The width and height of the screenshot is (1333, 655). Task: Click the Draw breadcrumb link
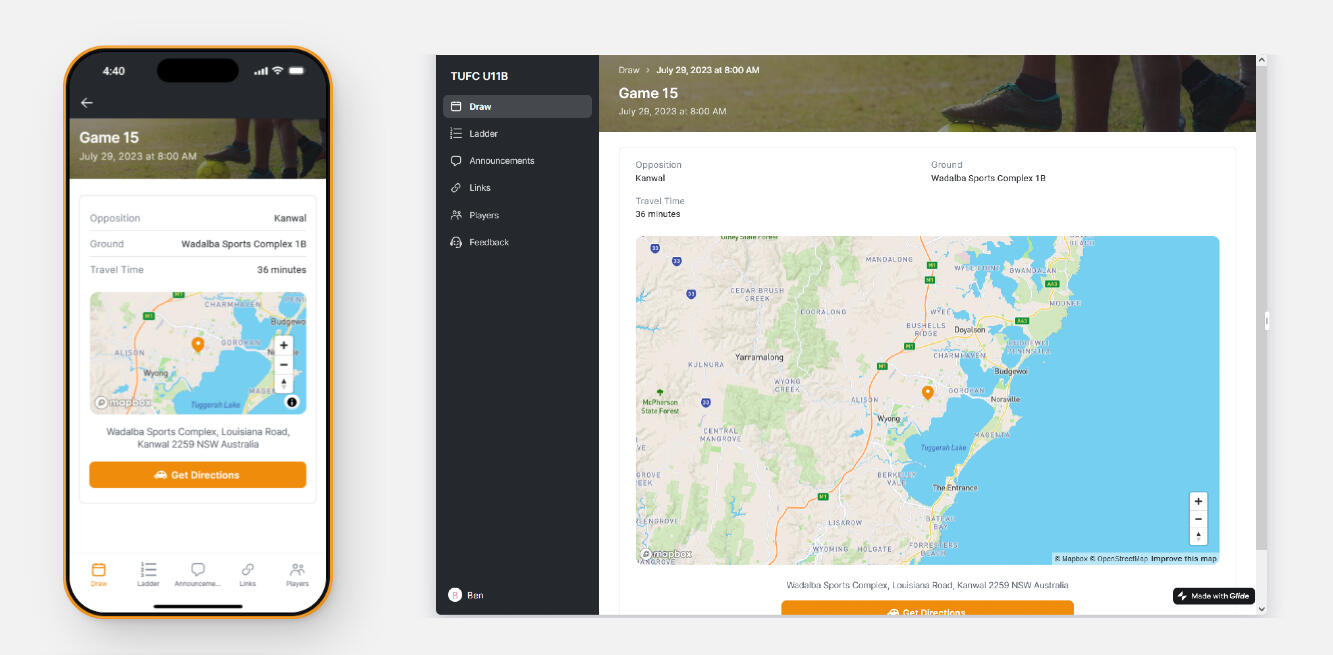(x=628, y=71)
